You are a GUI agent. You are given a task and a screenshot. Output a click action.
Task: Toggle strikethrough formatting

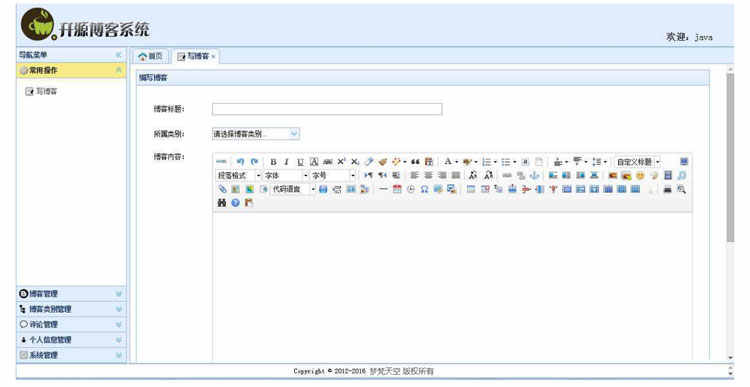pyautogui.click(x=328, y=162)
